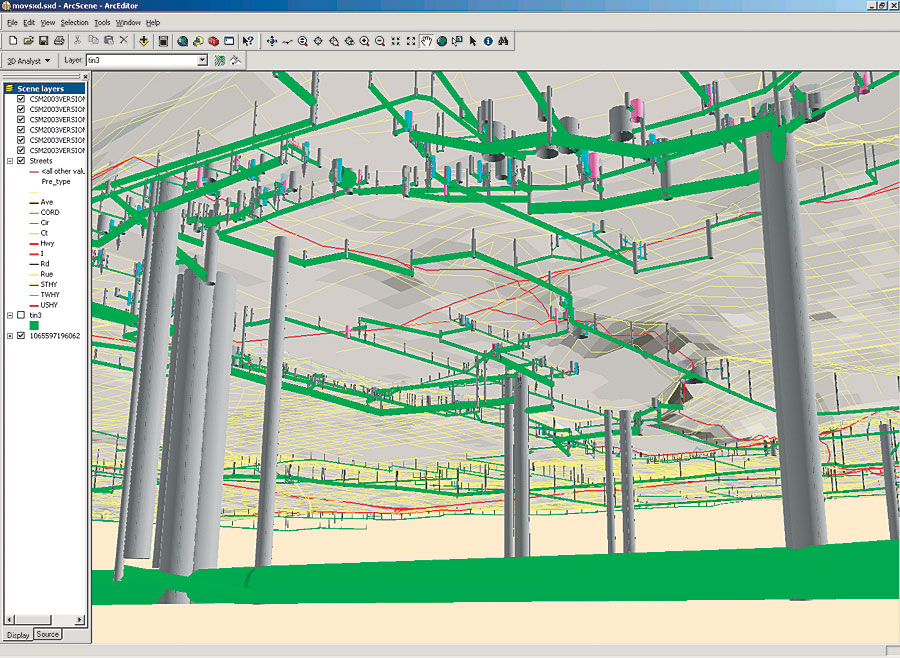The height and width of the screenshot is (658, 900).
Task: Open Find with the binoculars icon
Action: point(504,41)
